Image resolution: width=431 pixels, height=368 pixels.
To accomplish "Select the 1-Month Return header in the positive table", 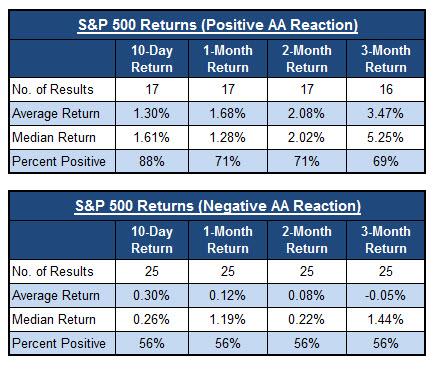I will tap(228, 59).
